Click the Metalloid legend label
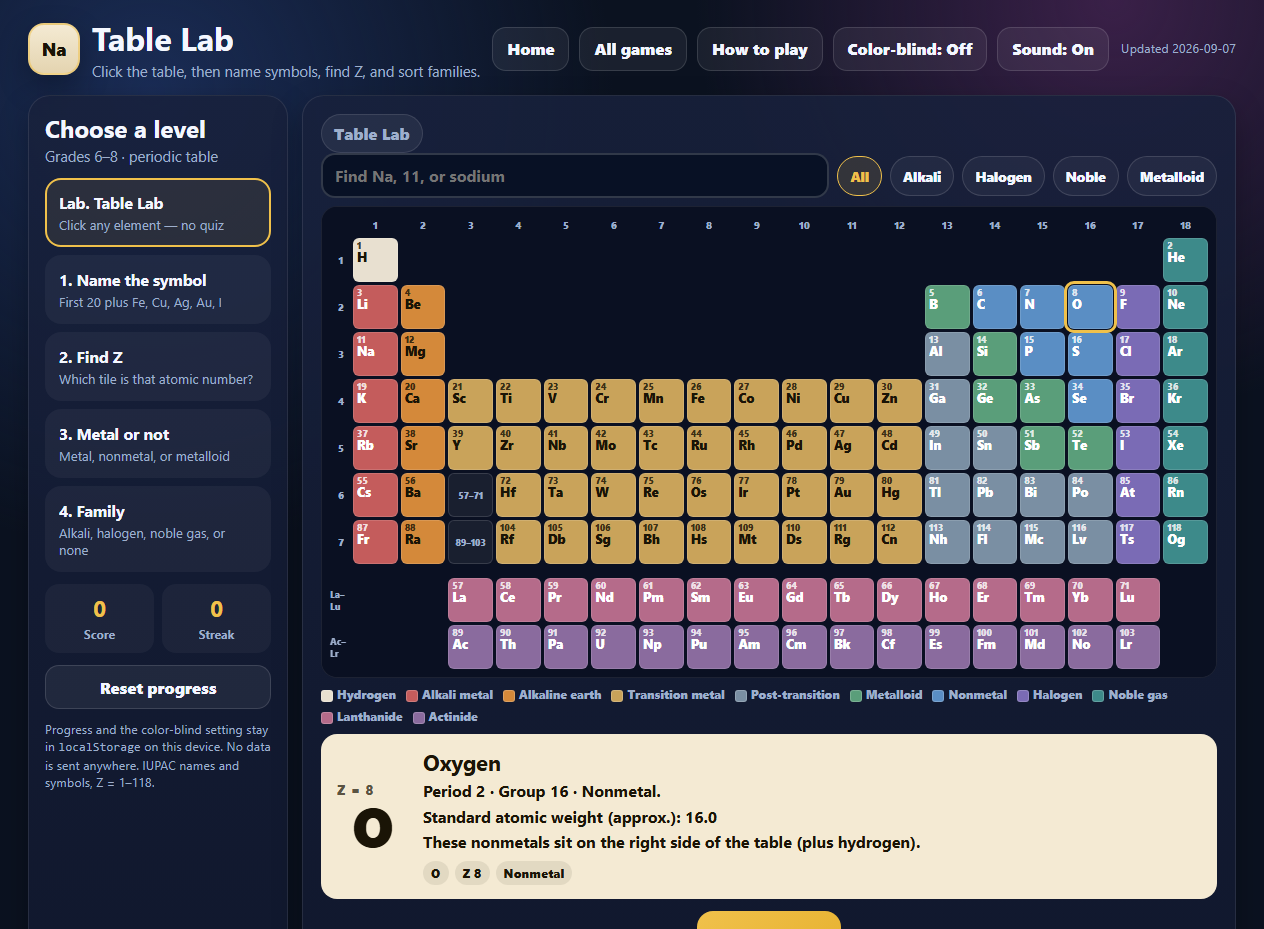1264x929 pixels. (894, 695)
